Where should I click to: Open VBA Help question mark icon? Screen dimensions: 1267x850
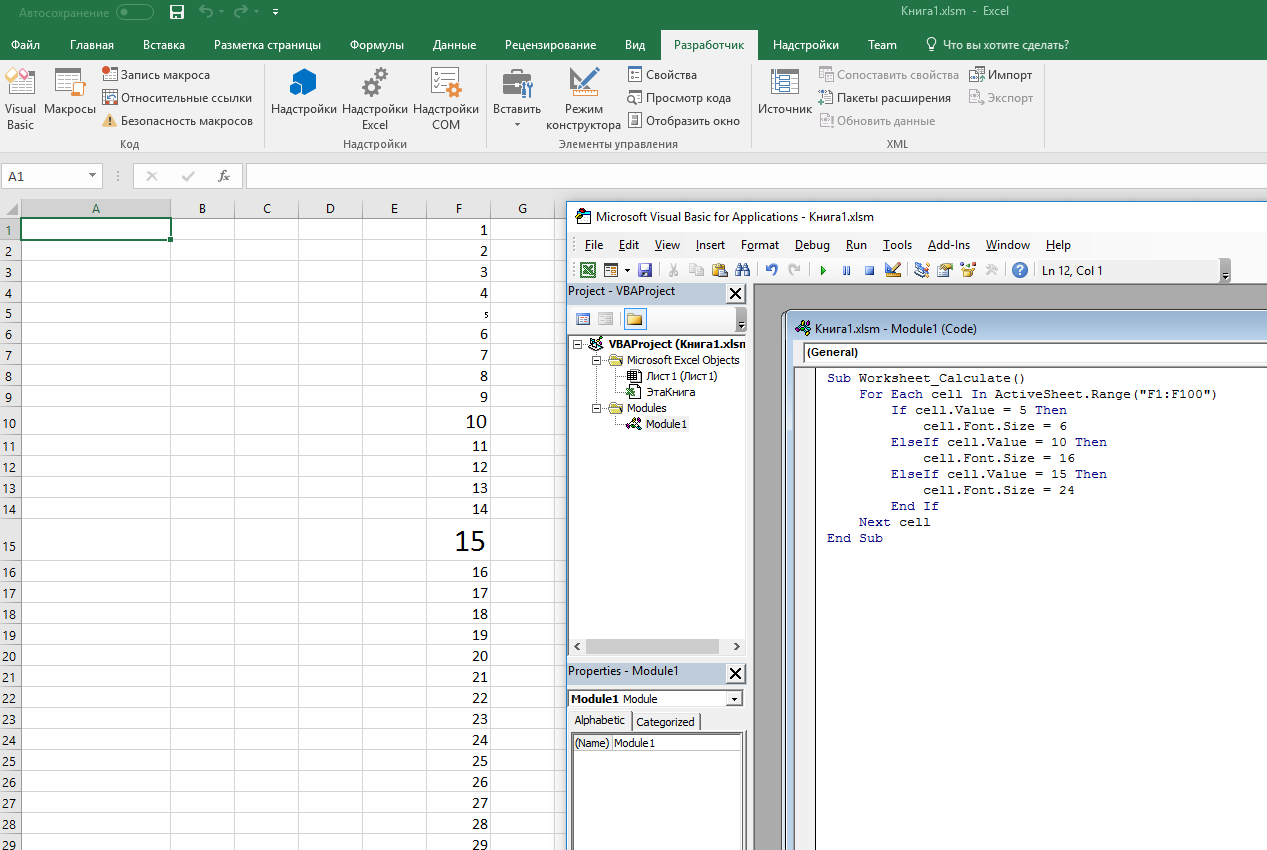(1019, 270)
